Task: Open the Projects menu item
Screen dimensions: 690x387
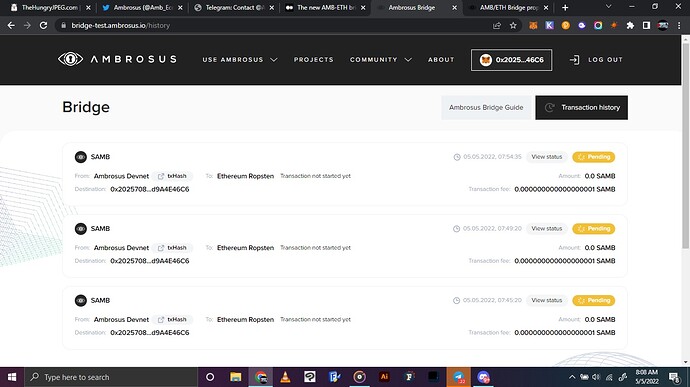Action: point(314,59)
